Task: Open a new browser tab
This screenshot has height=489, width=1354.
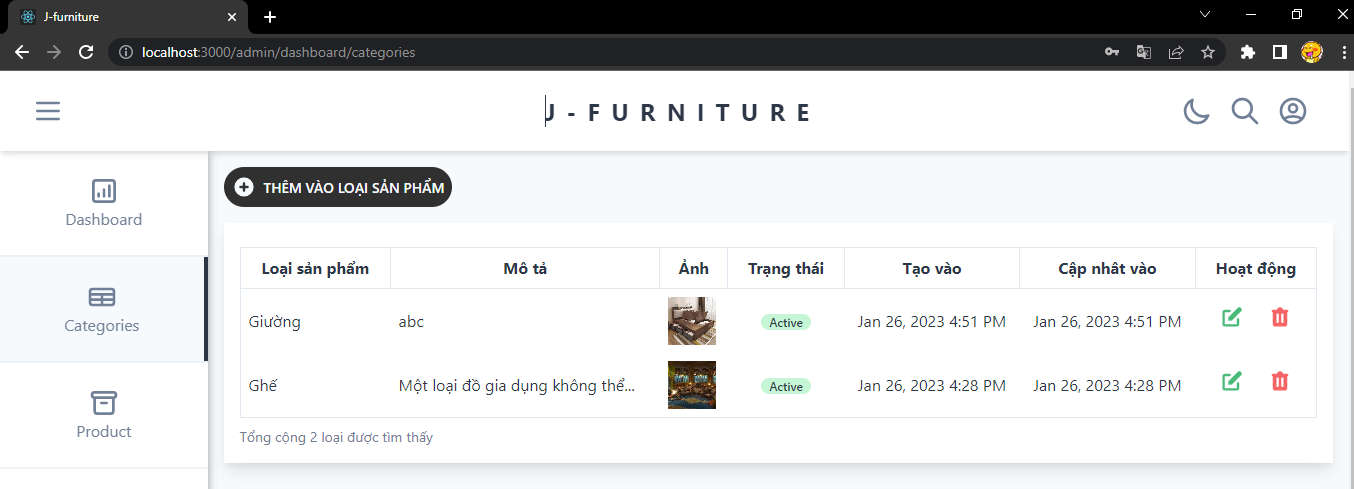Action: (269, 17)
